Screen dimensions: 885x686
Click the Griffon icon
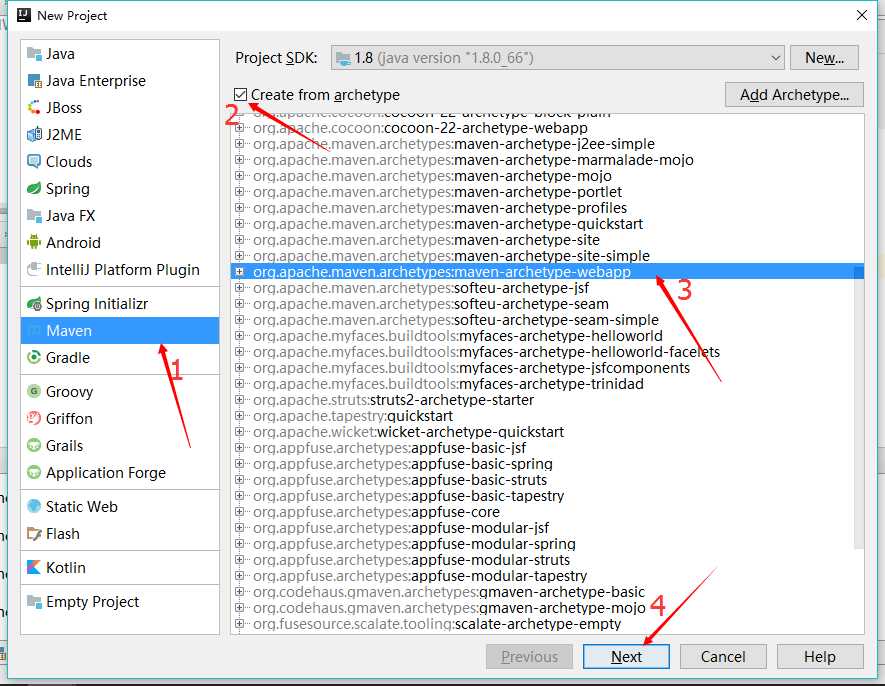pos(34,419)
